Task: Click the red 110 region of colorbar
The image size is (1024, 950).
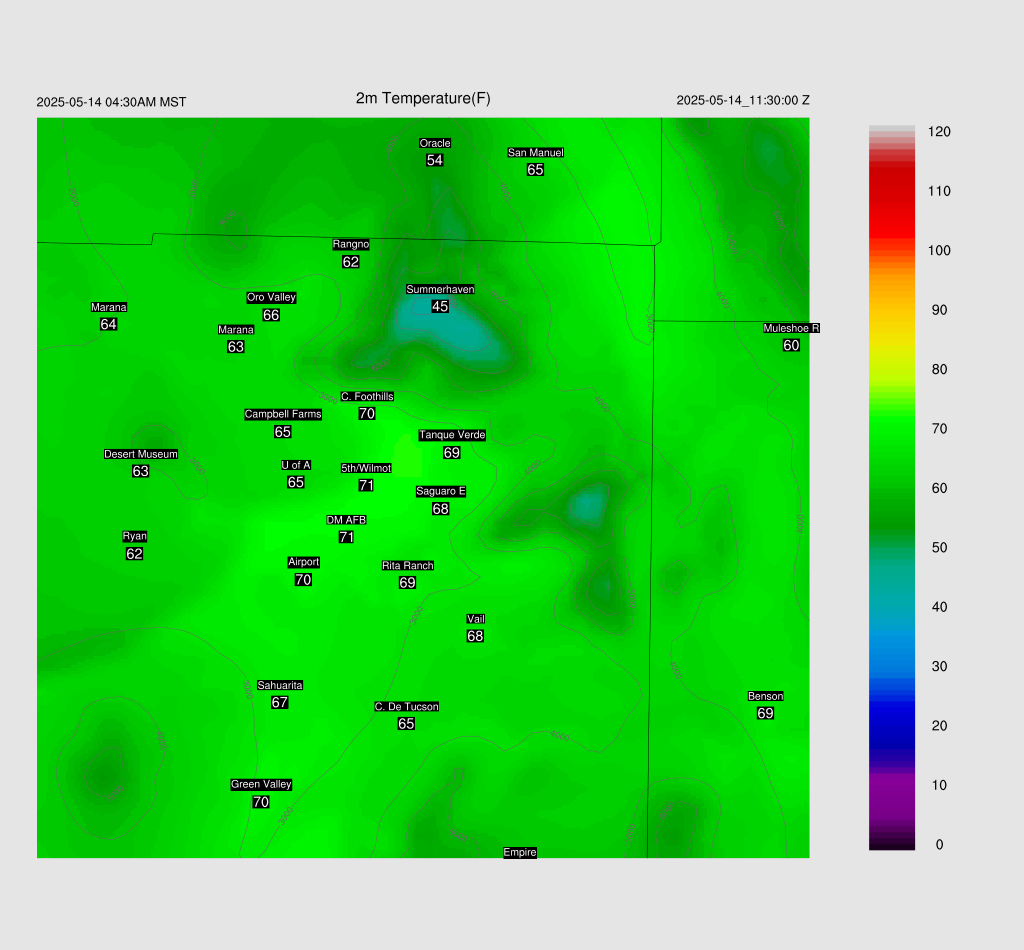Action: tap(891, 191)
